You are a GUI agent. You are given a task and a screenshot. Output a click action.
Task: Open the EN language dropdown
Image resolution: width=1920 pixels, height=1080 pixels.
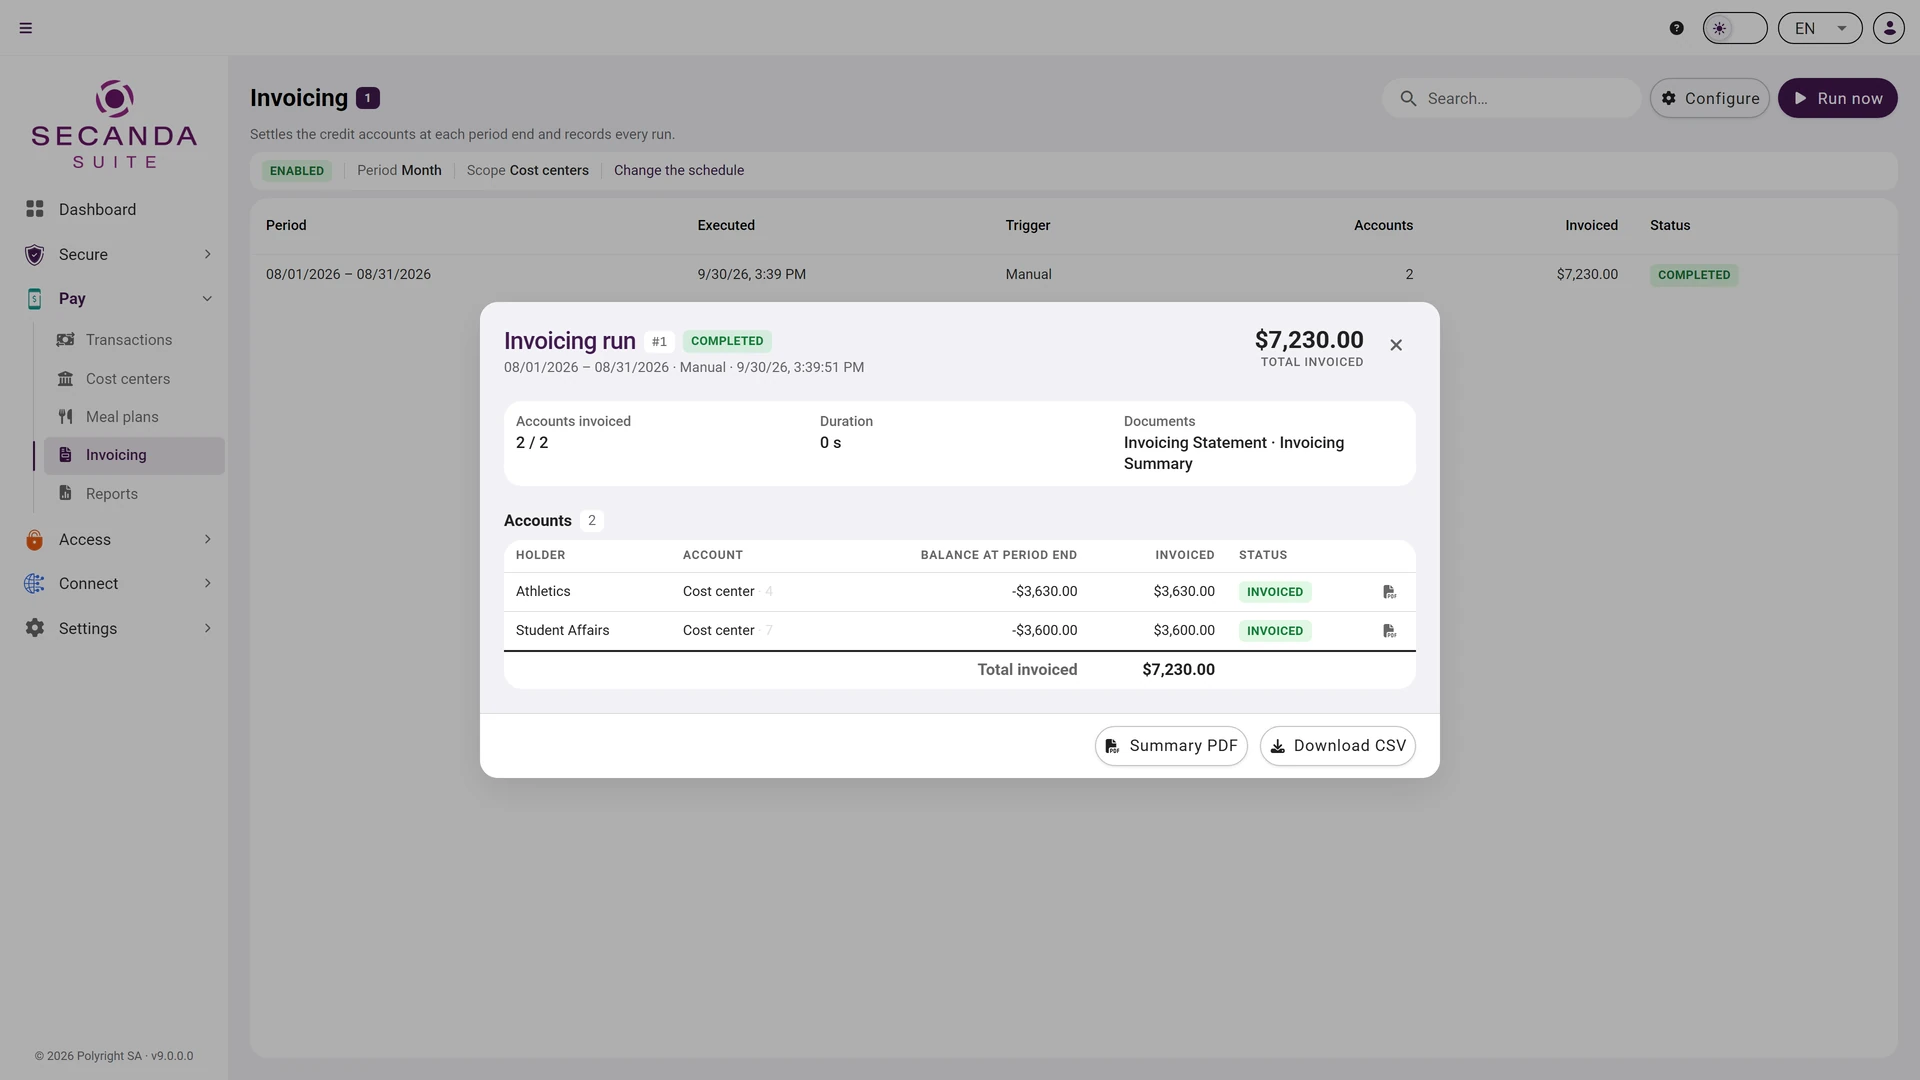1820,28
